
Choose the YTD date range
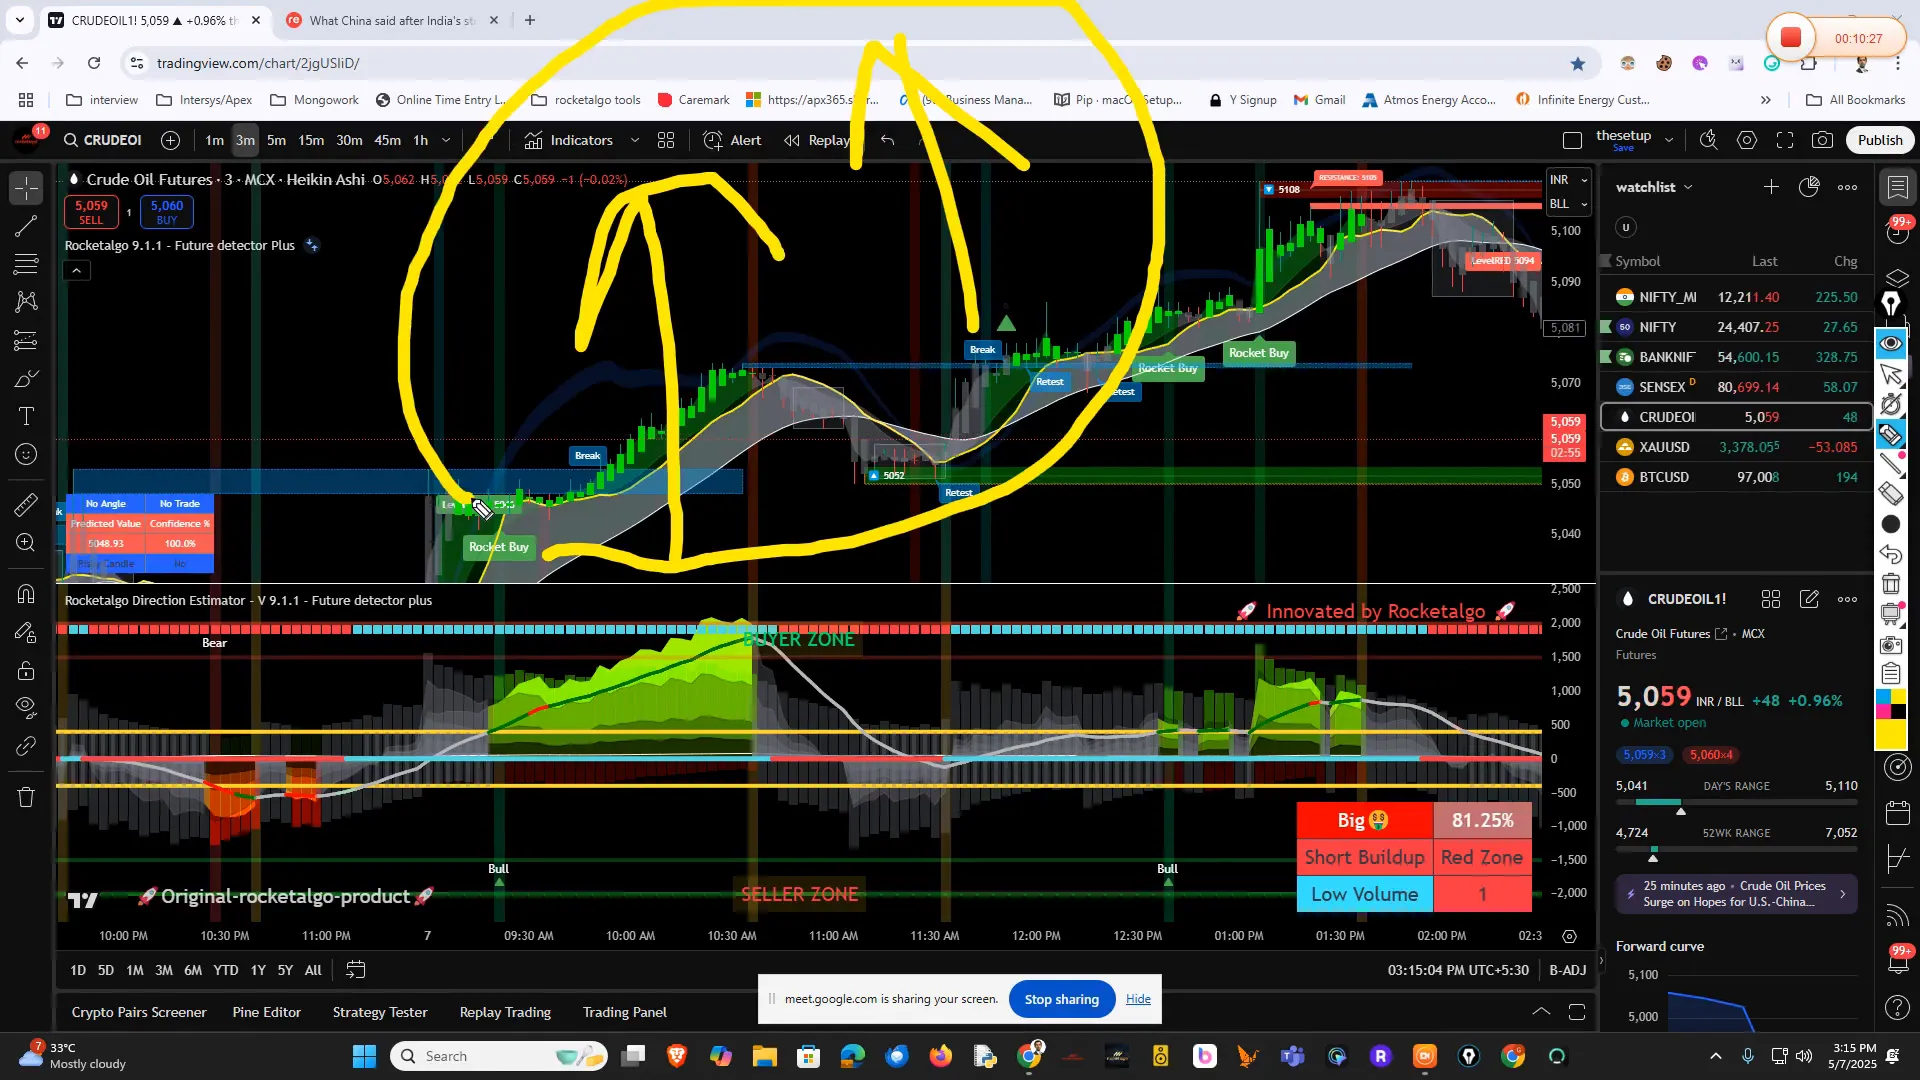tap(226, 970)
